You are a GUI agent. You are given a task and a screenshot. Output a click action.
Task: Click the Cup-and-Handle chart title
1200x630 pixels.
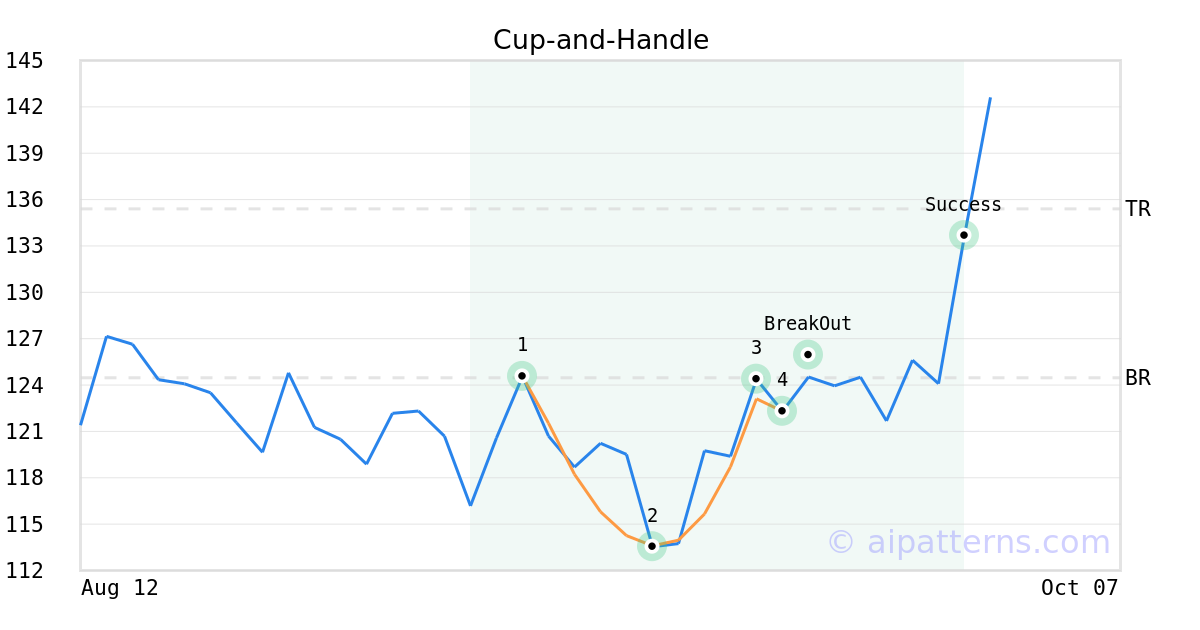click(x=601, y=40)
